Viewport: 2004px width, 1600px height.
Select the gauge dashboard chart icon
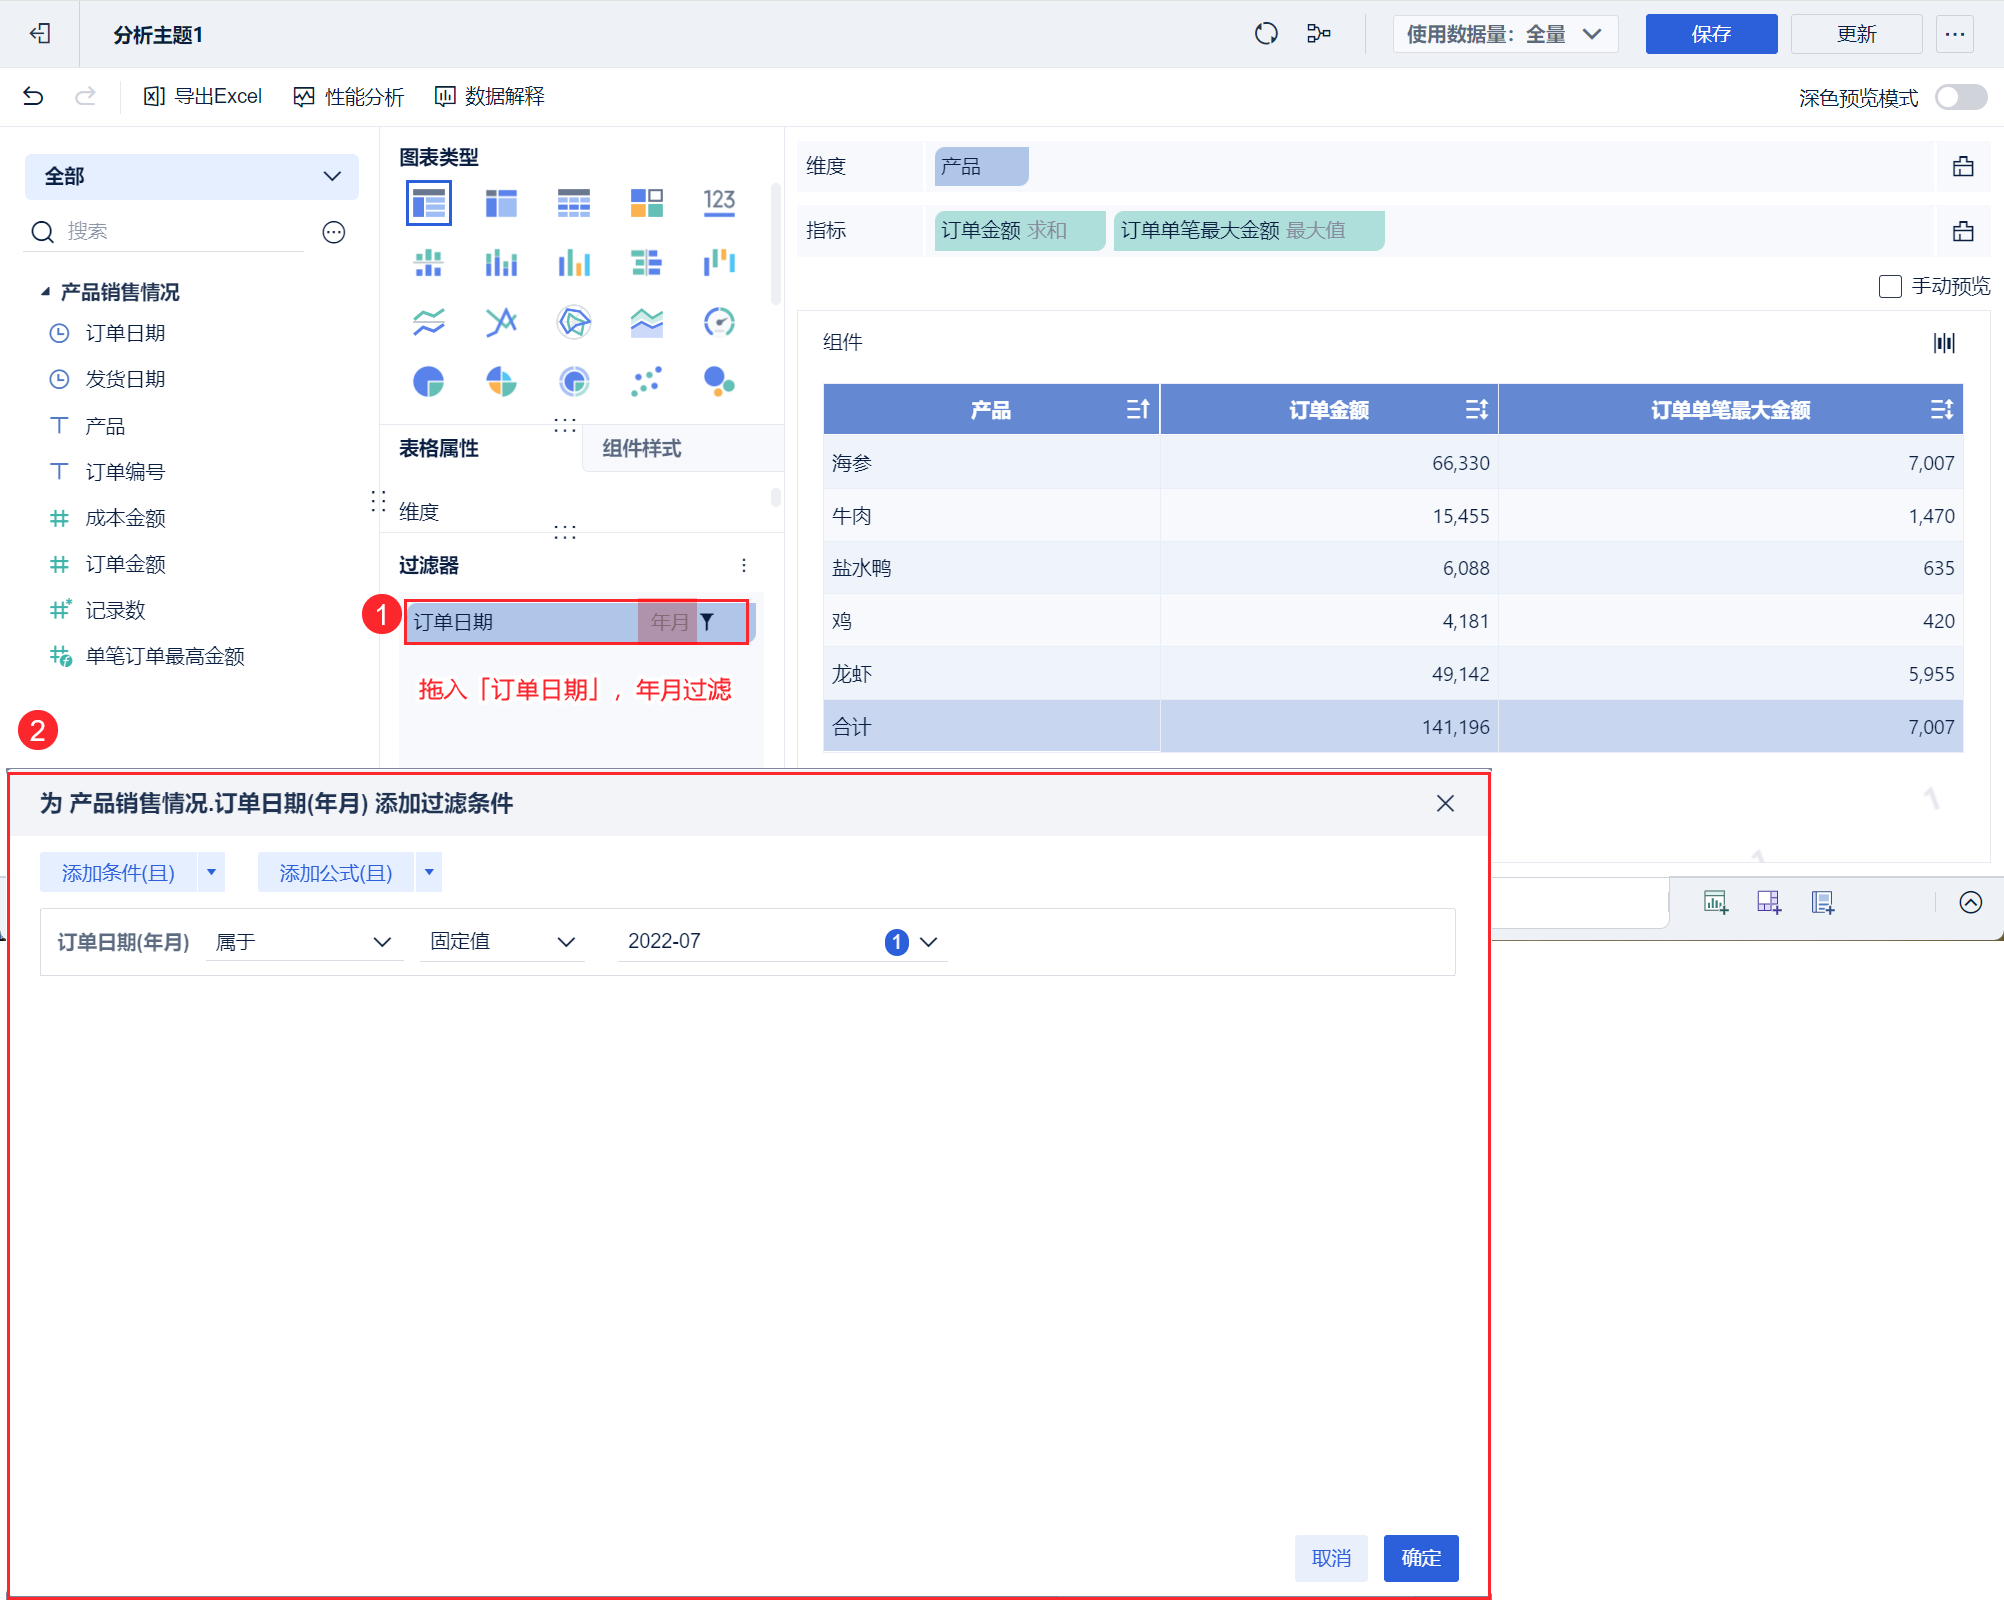point(719,322)
